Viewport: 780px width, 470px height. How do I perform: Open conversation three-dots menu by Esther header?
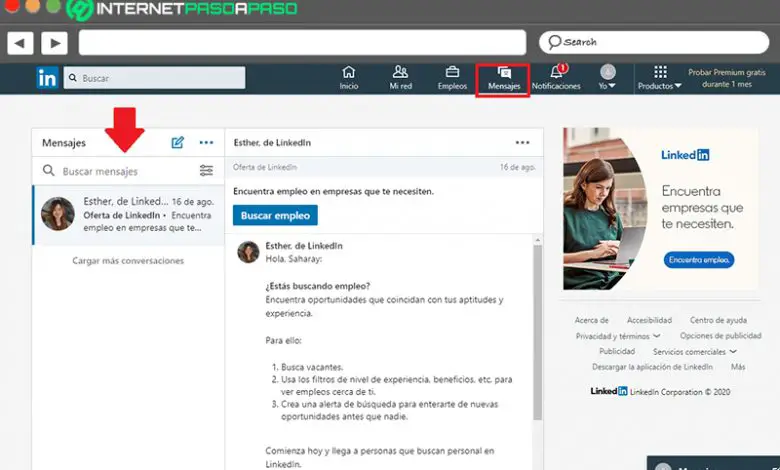point(522,143)
